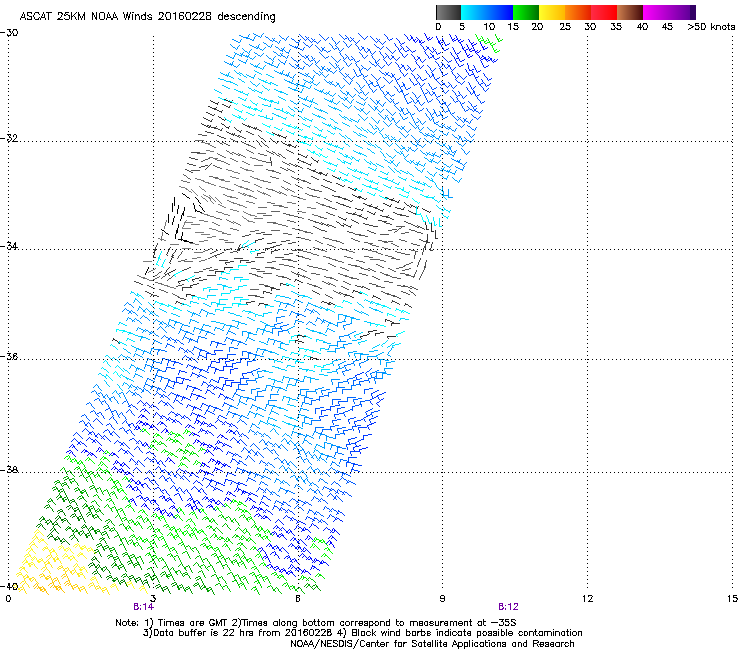The width and height of the screenshot is (740, 650).
Task: Click the '6' longitude axis label
Action: [298, 599]
